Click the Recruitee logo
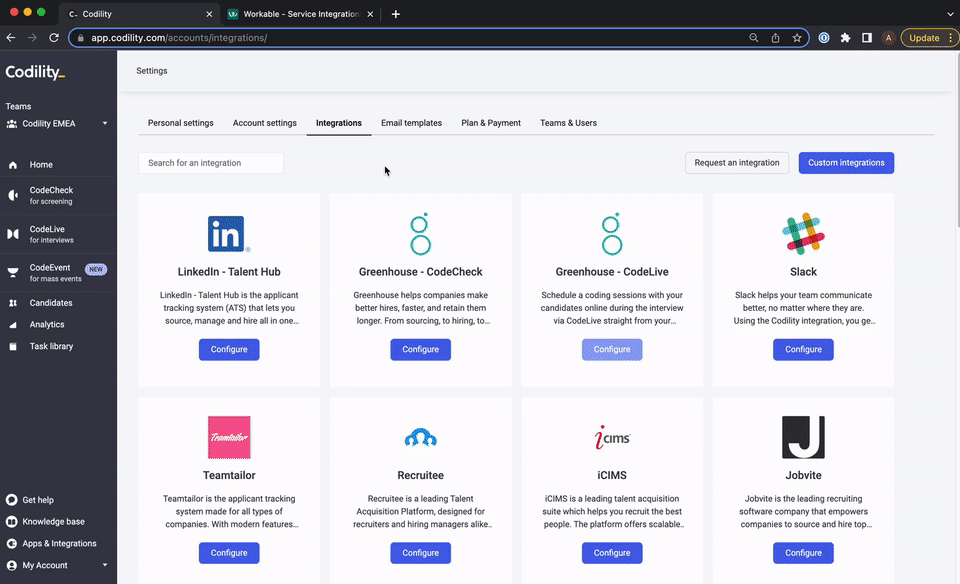Viewport: 960px width, 584px height. [x=421, y=438]
